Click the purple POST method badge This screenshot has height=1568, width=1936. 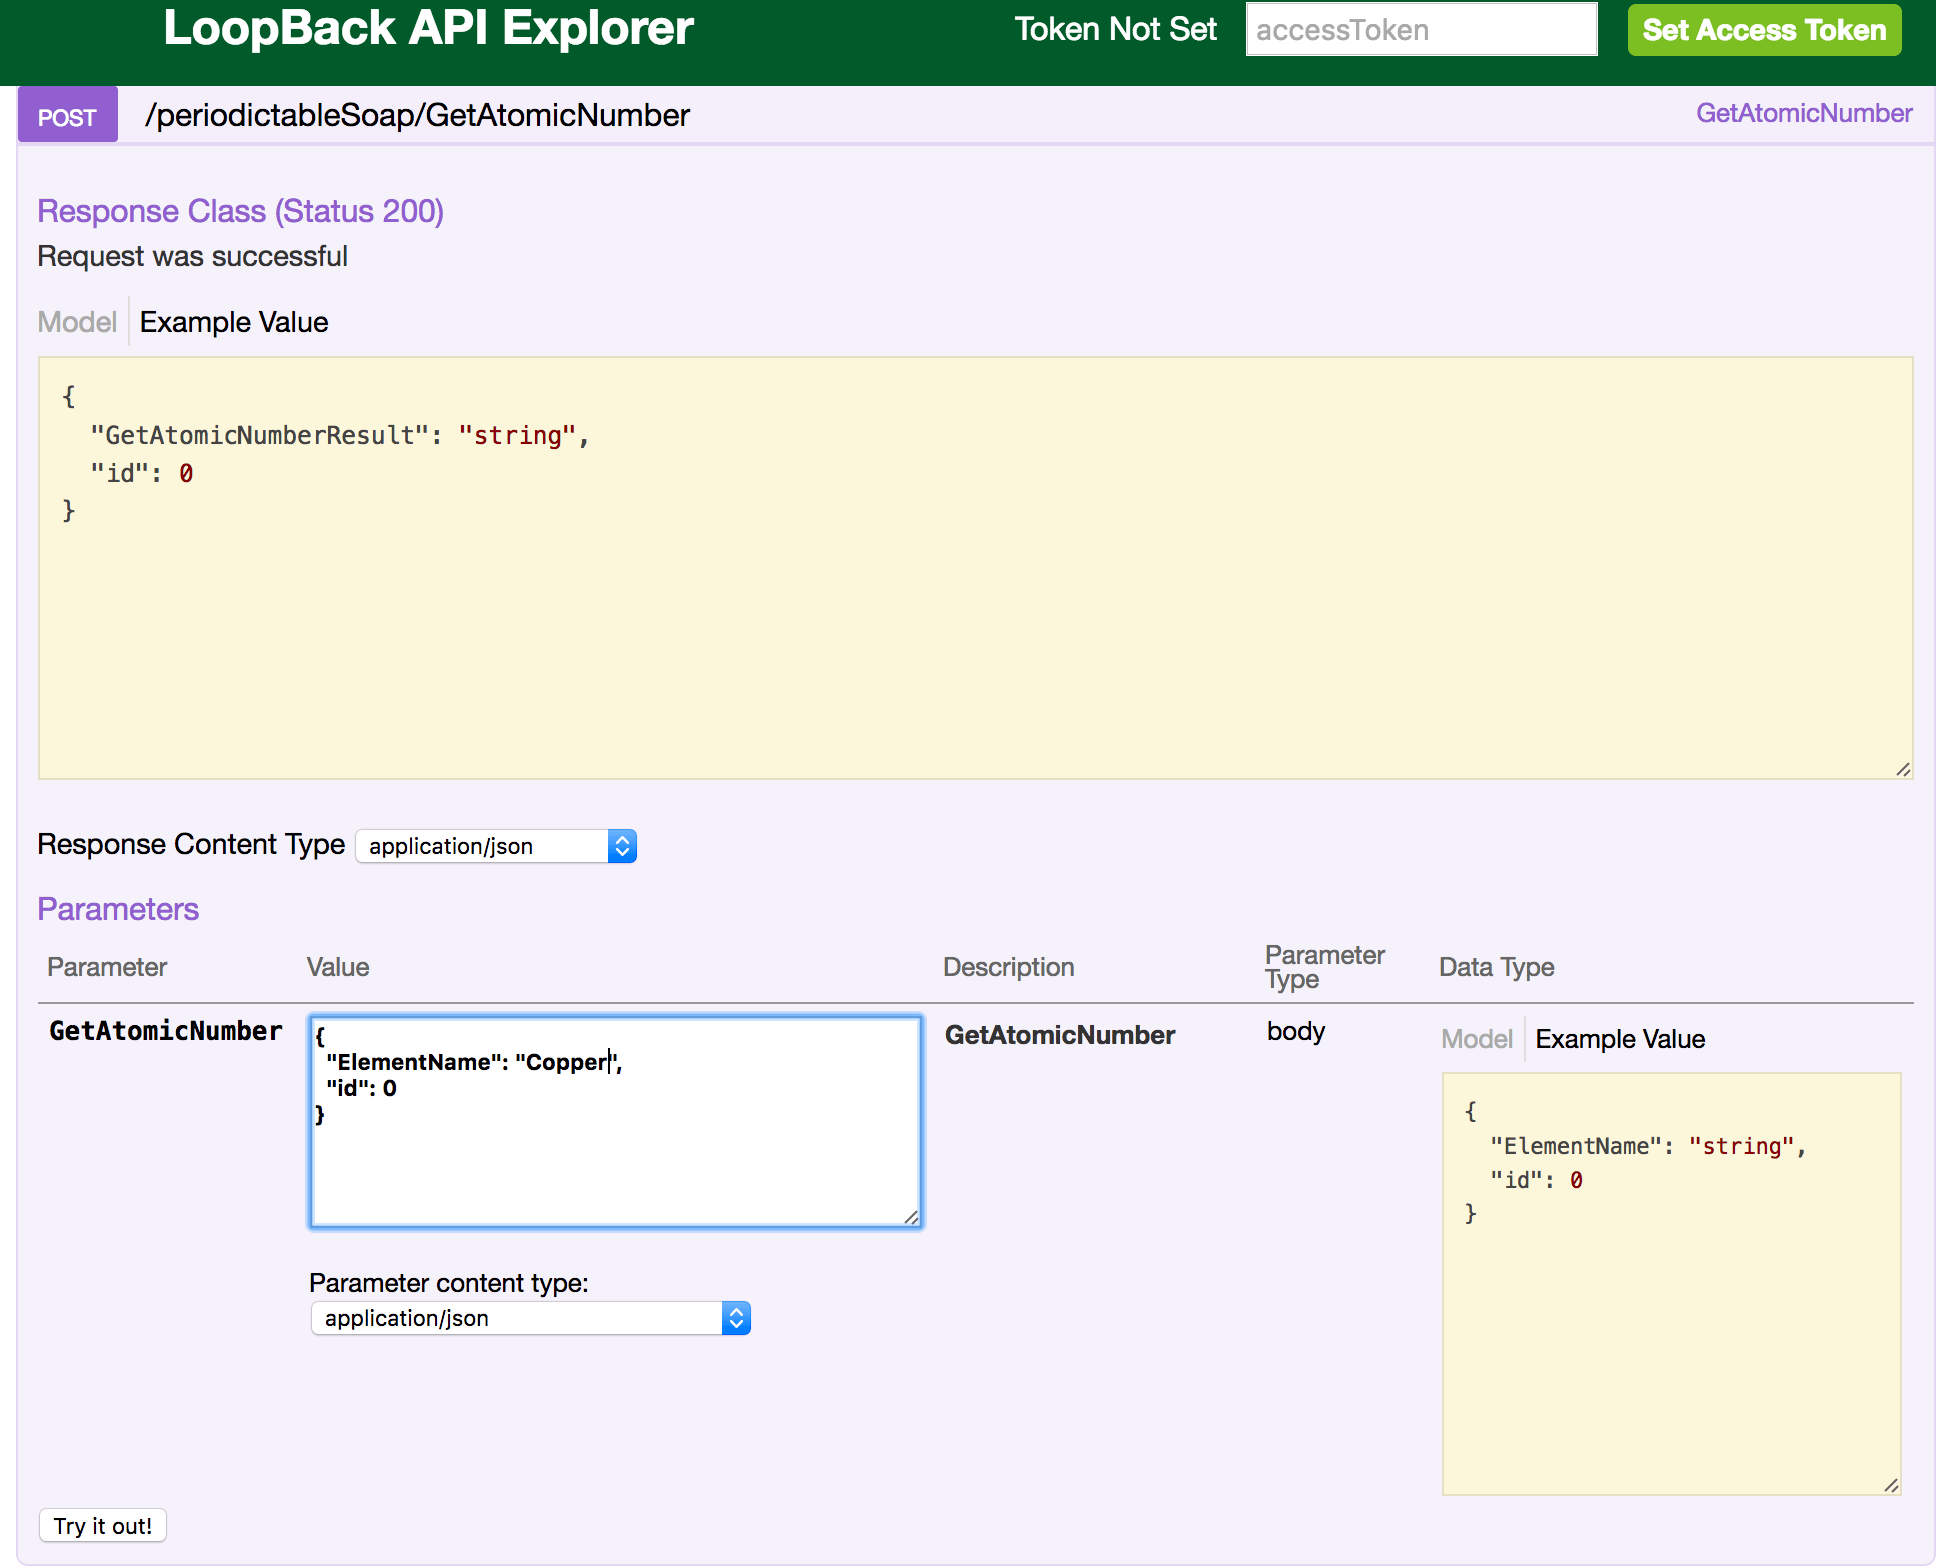pyautogui.click(x=66, y=115)
